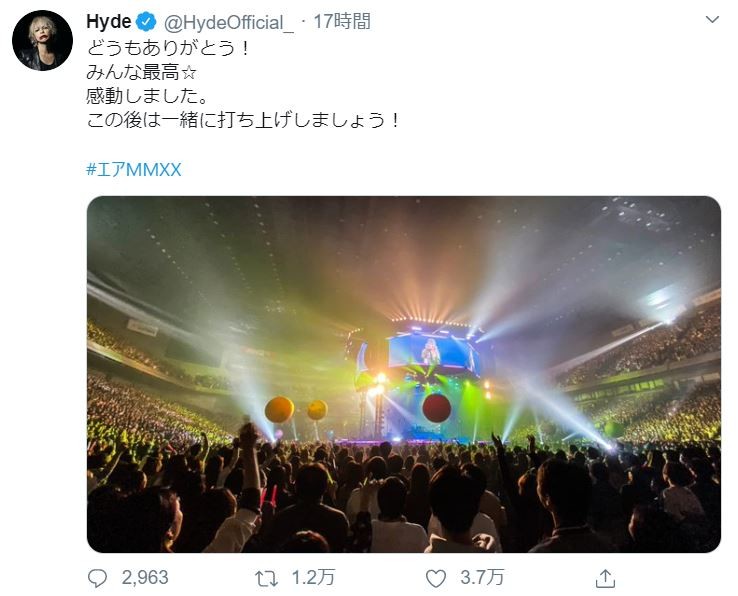Retweet this post via the arrows icon

tap(266, 577)
